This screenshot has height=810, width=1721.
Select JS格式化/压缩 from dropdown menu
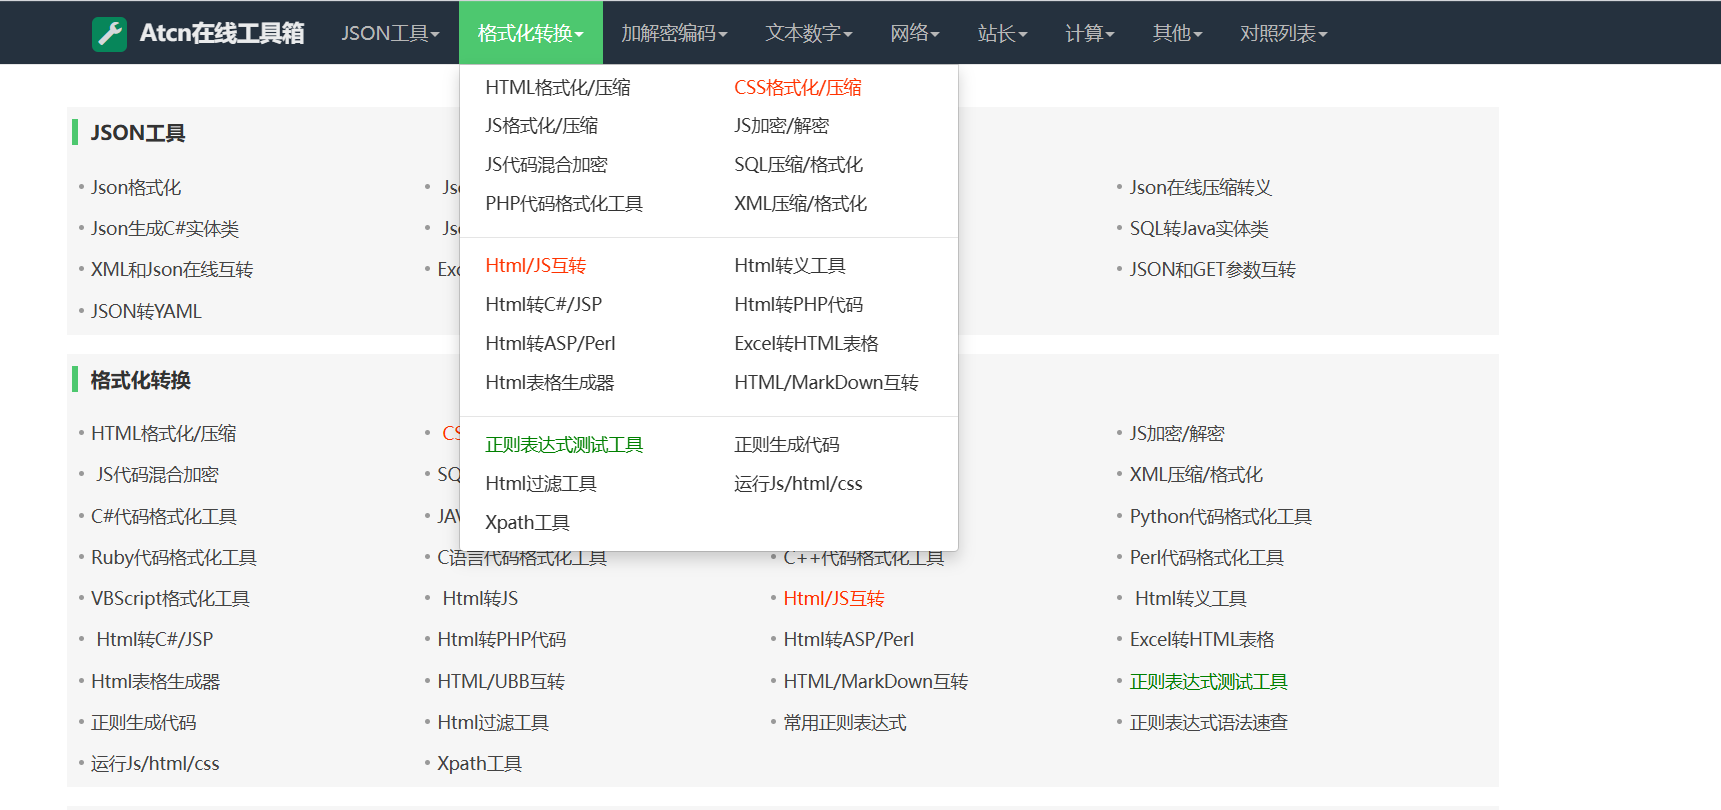tap(542, 125)
